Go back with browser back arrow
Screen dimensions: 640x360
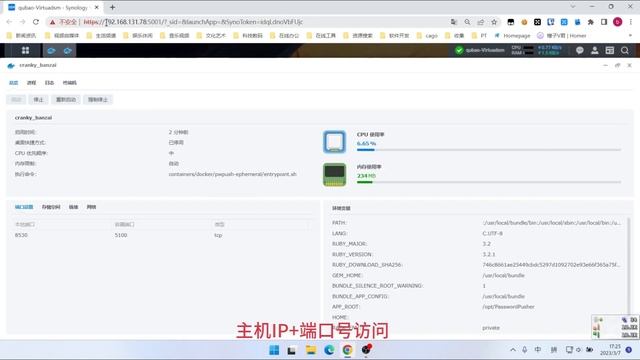9,22
